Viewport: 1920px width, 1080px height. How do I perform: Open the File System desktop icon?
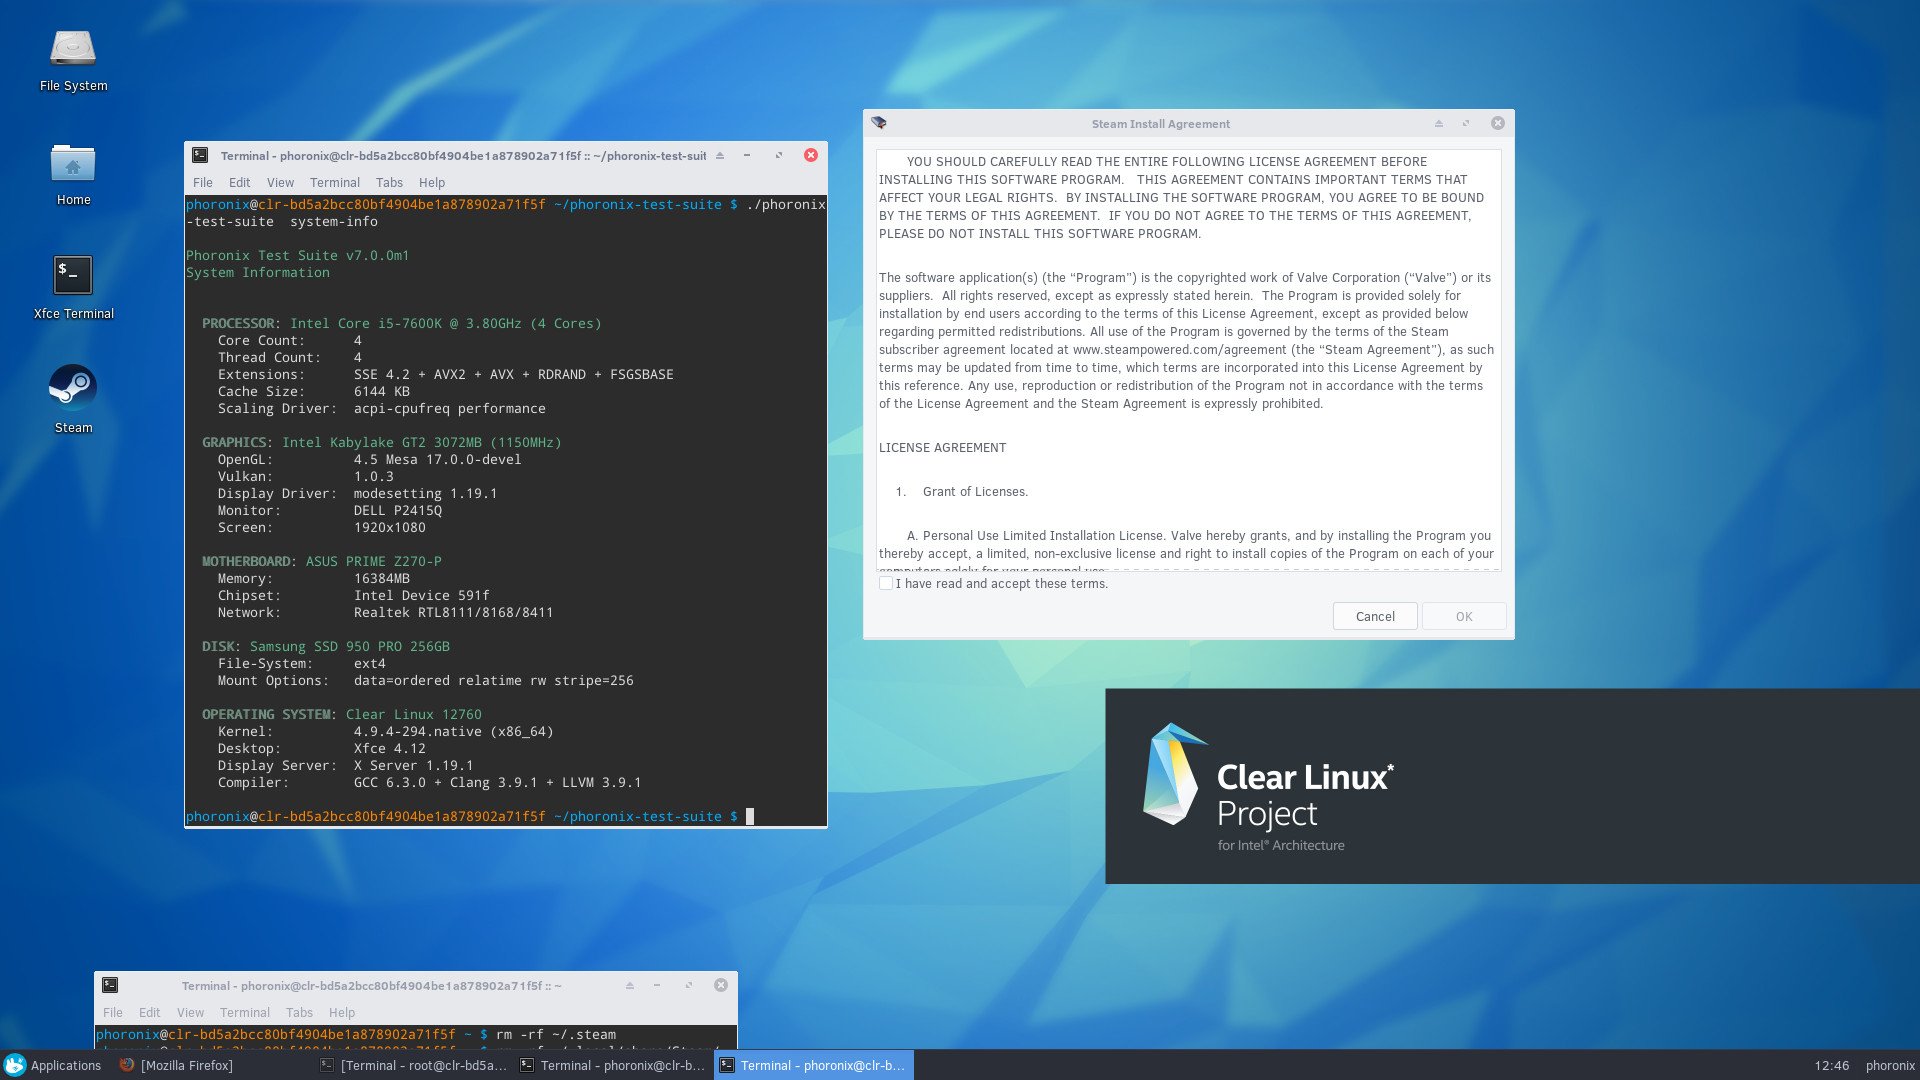point(71,46)
